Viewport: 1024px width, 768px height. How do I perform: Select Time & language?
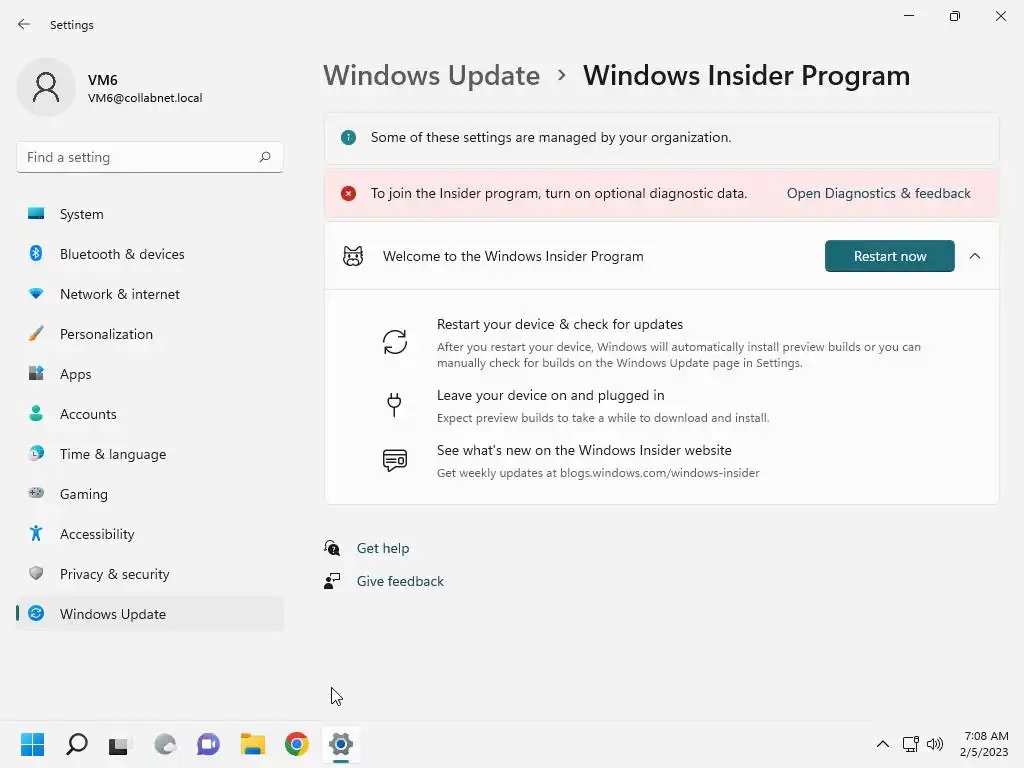click(150, 454)
